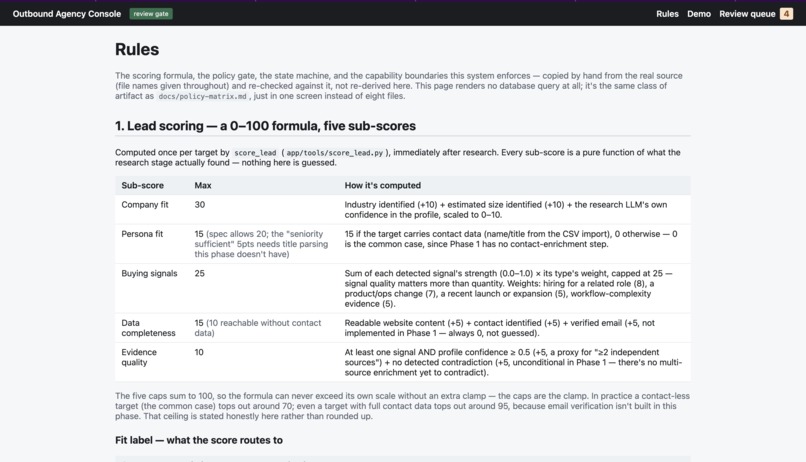Open the Demo nav link

[x=699, y=14]
